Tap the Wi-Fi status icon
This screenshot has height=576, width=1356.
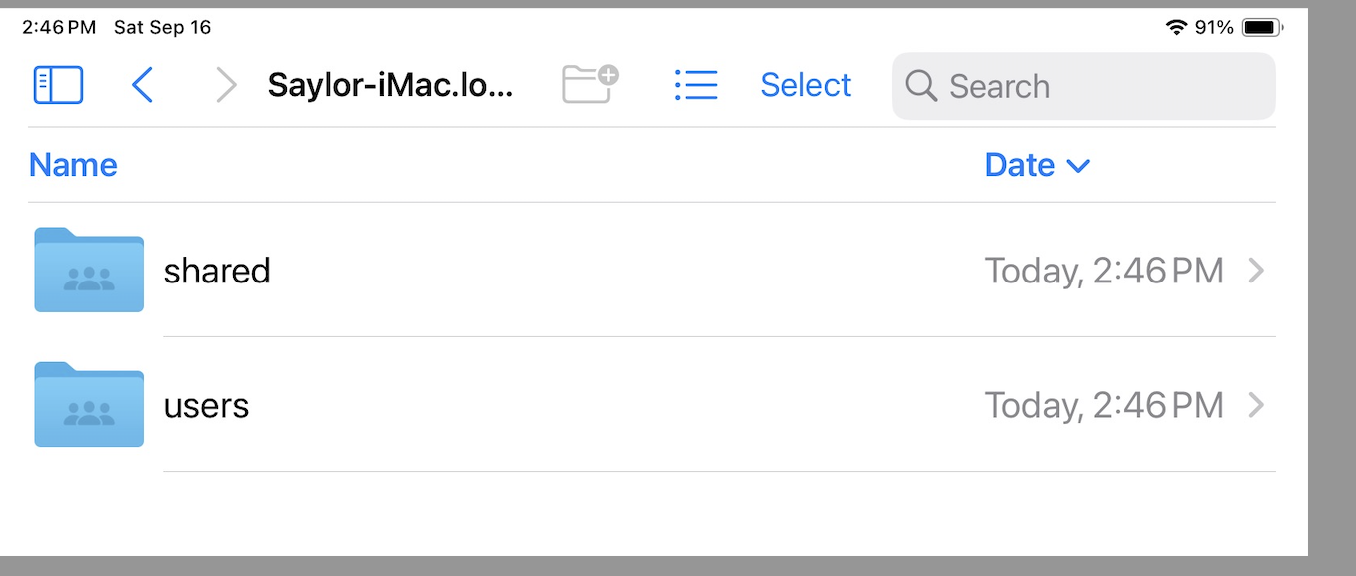(1177, 27)
